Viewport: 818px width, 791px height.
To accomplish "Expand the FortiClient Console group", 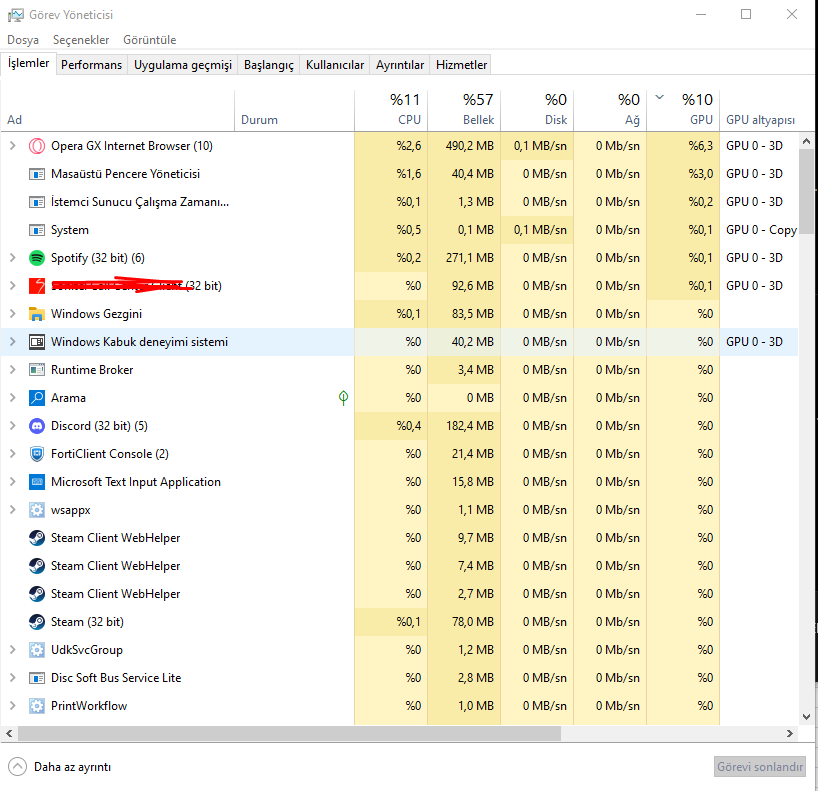I will click(x=13, y=454).
